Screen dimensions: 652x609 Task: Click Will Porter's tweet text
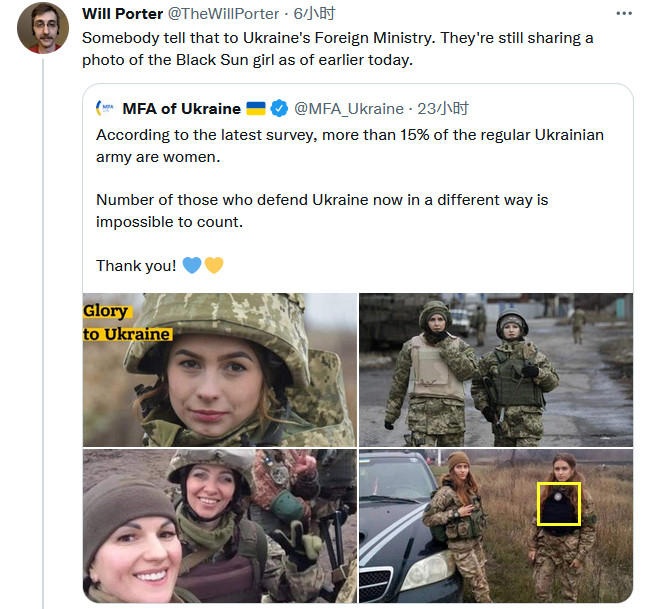pos(337,49)
